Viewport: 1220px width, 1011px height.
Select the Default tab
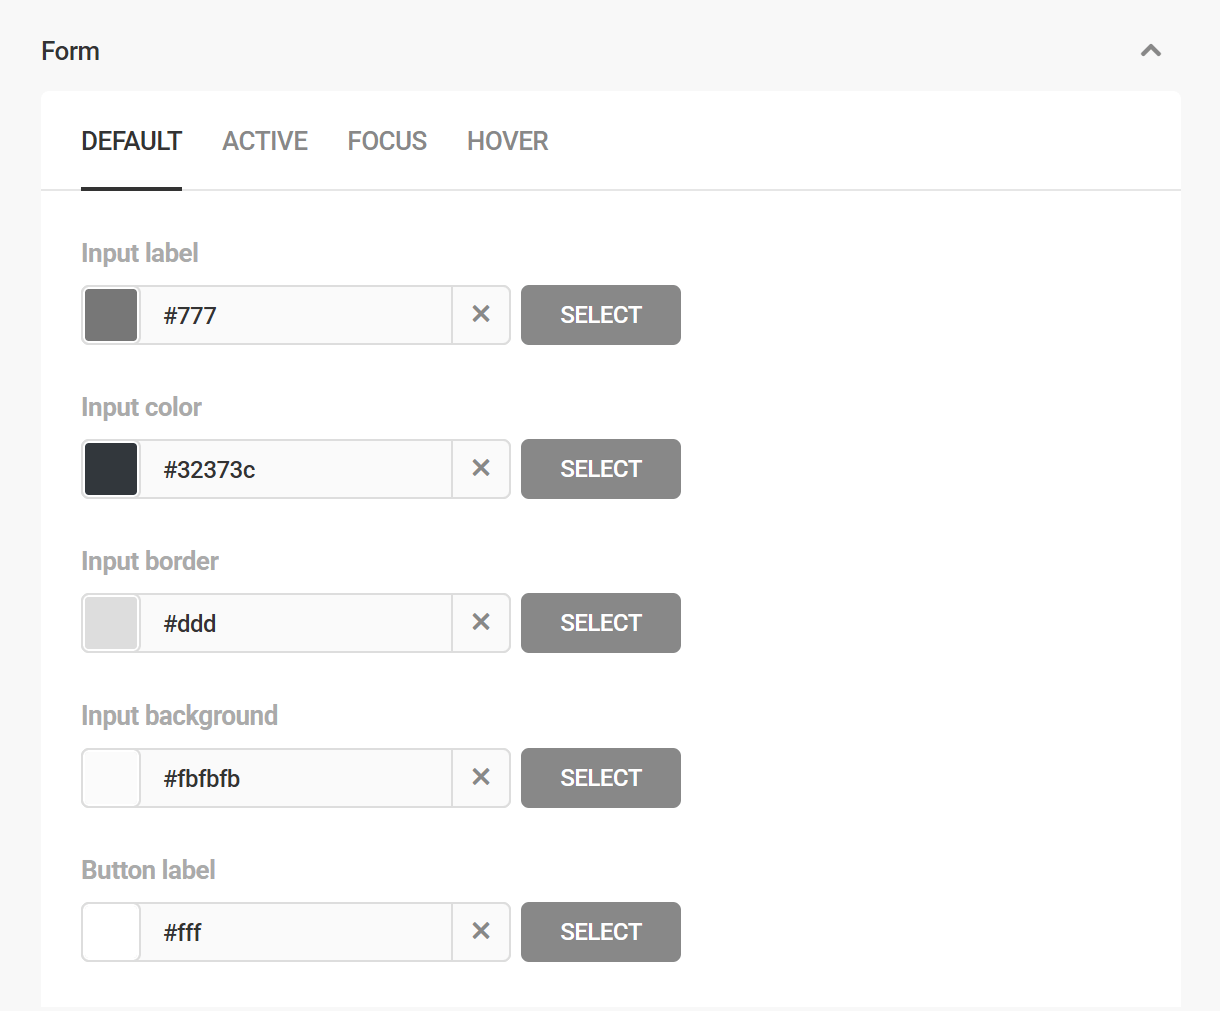pyautogui.click(x=132, y=141)
